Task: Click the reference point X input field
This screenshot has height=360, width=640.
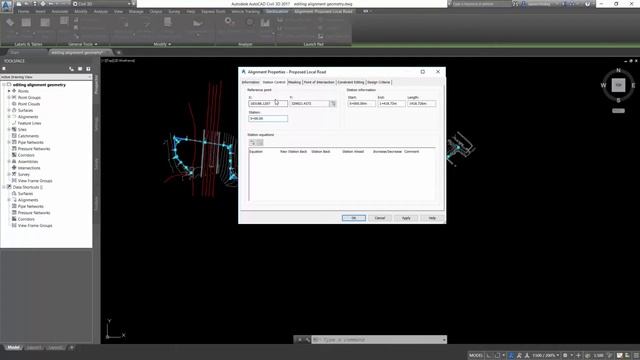Action: pyautogui.click(x=268, y=104)
